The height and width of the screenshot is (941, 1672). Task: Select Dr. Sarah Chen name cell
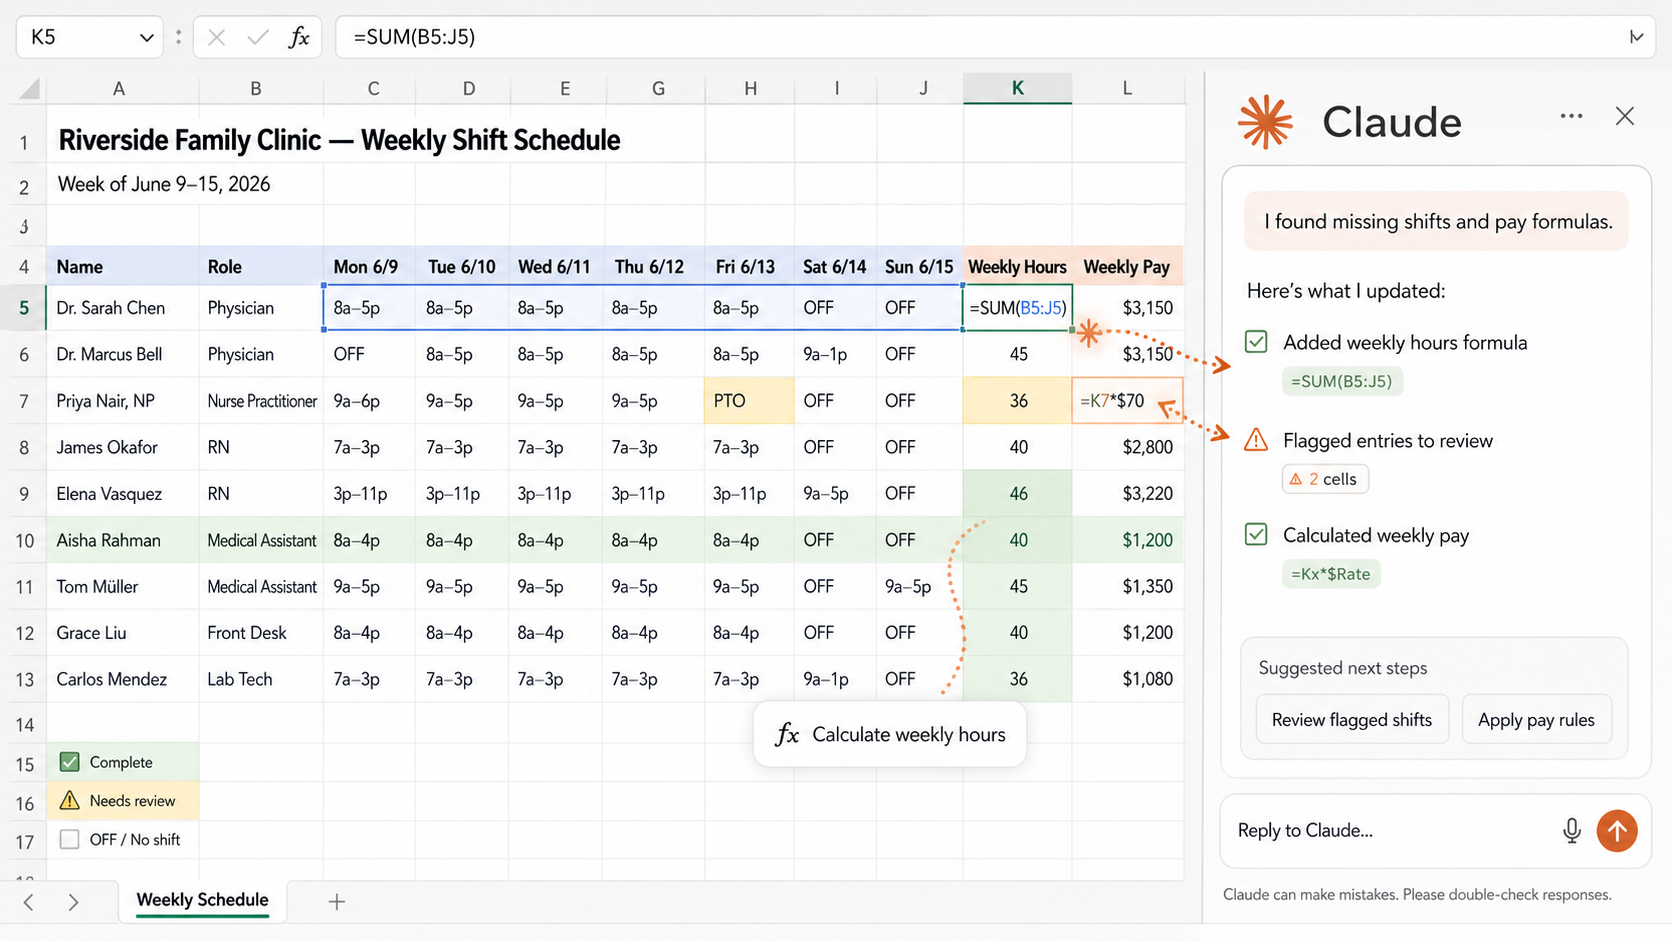click(122, 308)
